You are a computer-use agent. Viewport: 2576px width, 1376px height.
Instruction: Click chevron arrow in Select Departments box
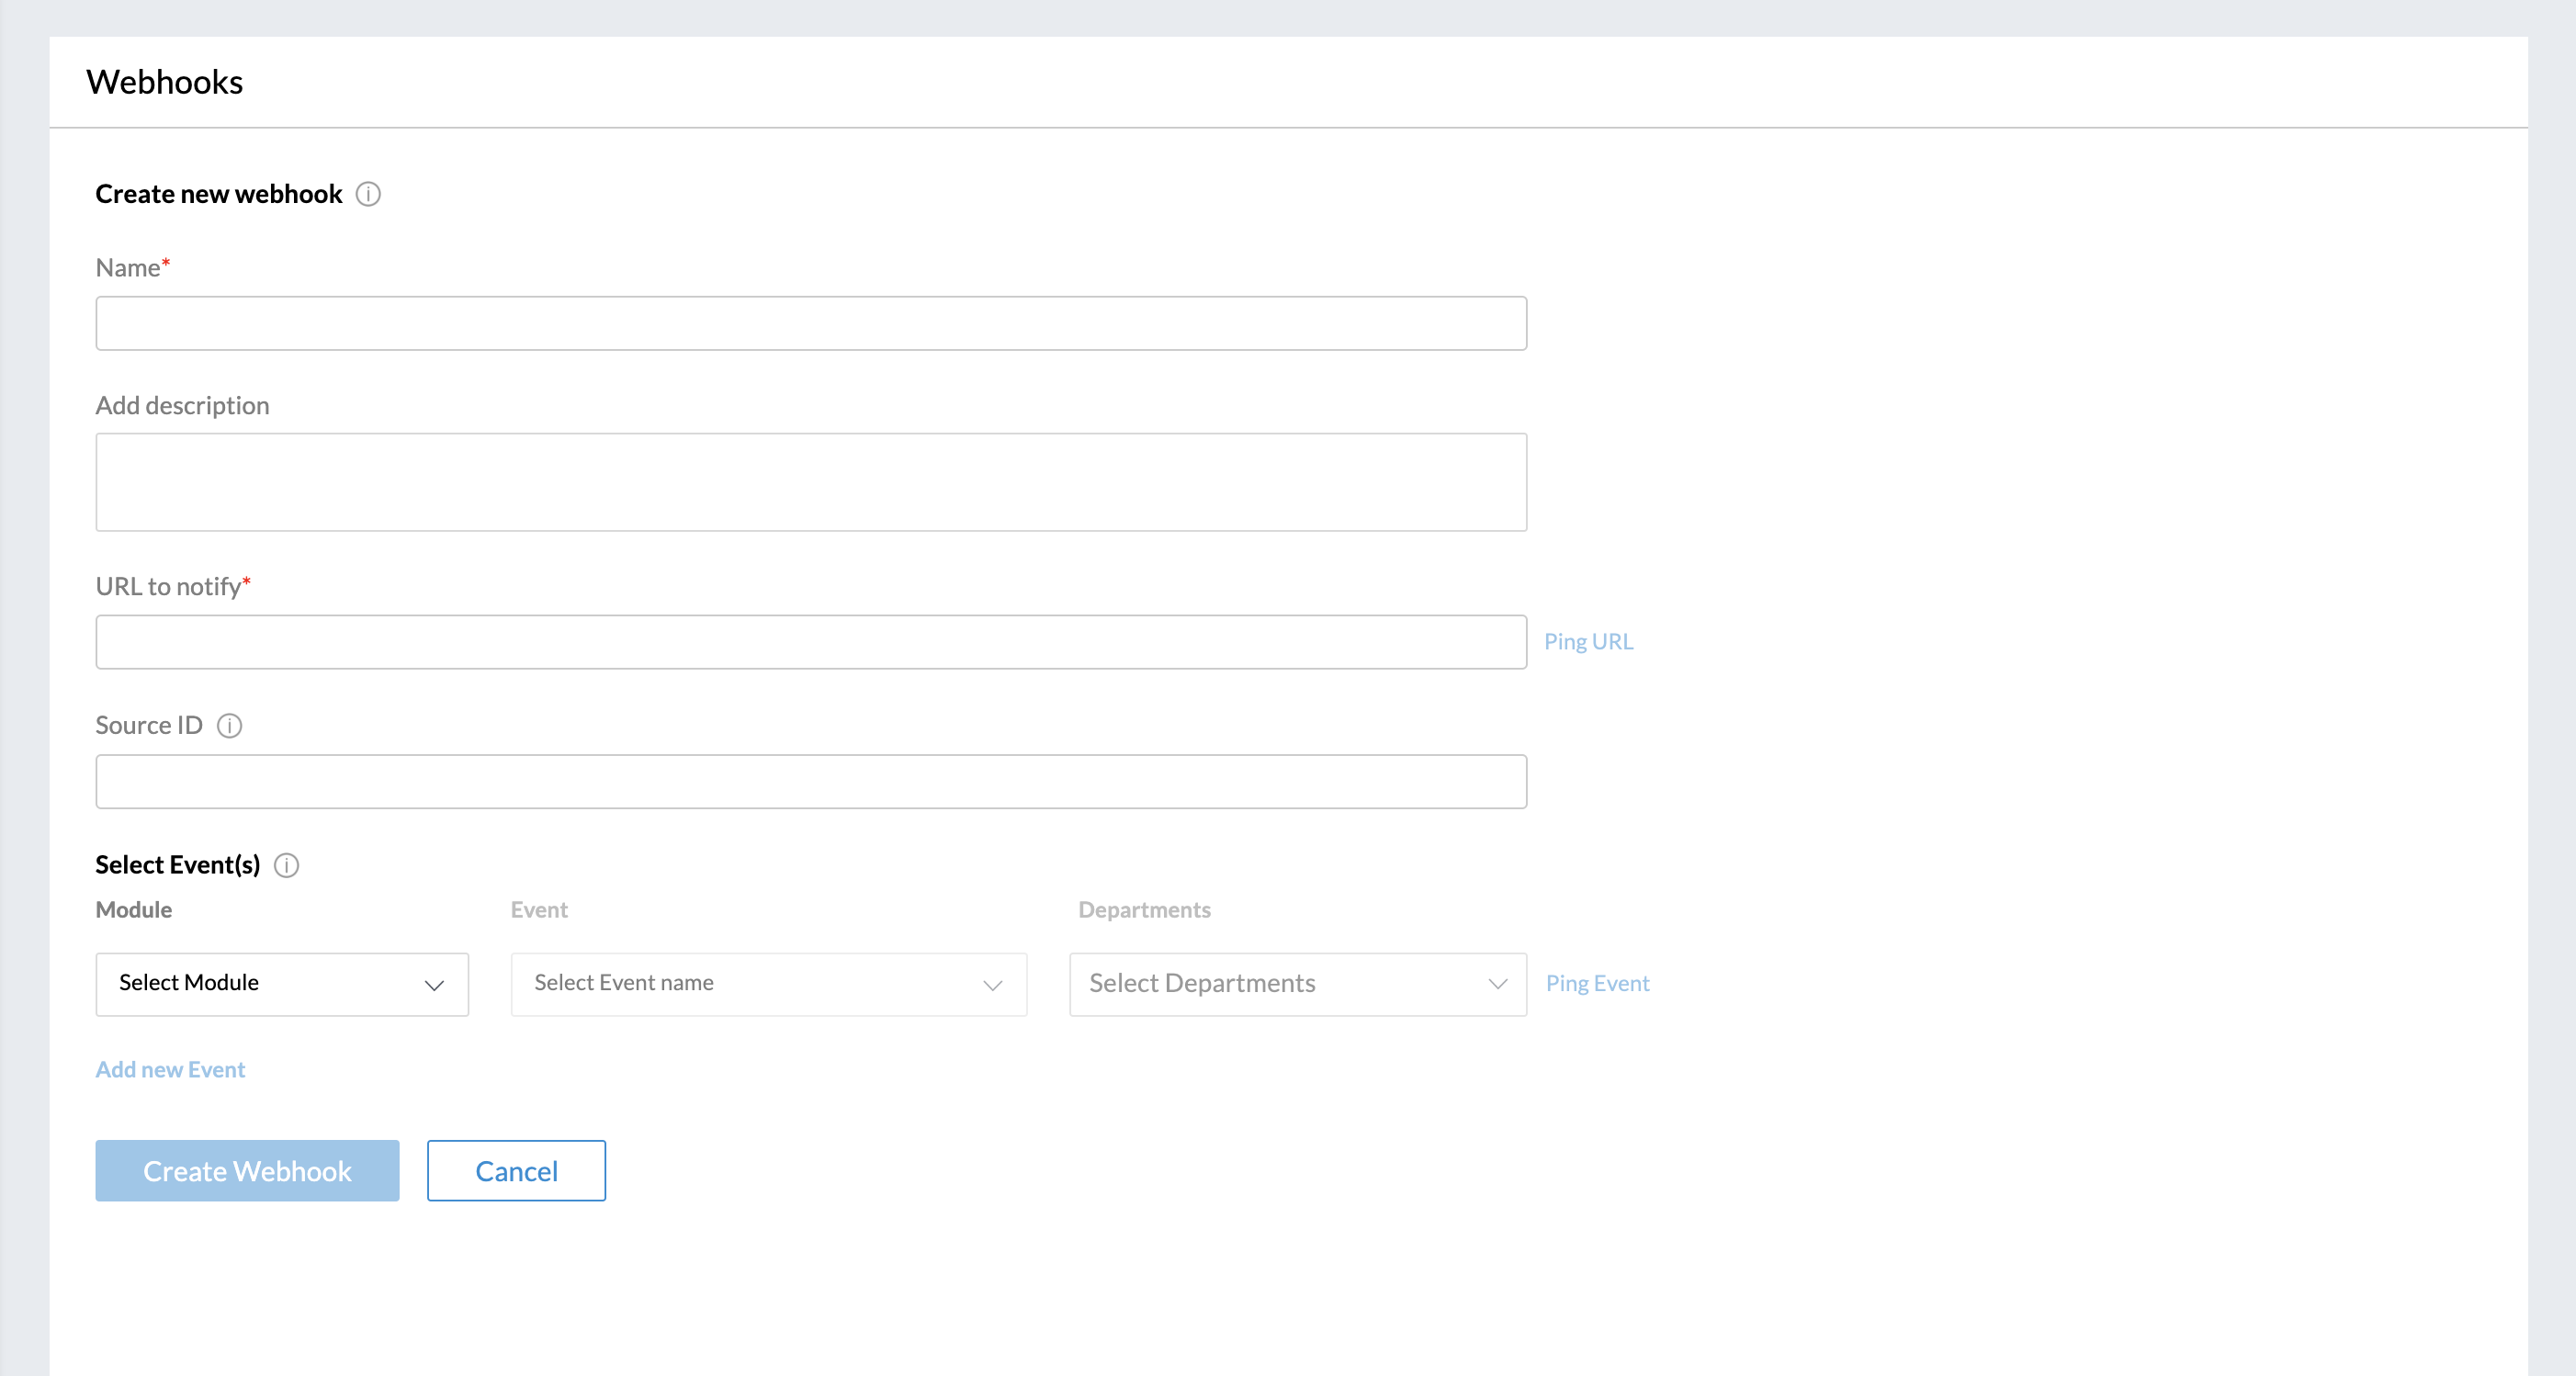coord(1497,984)
